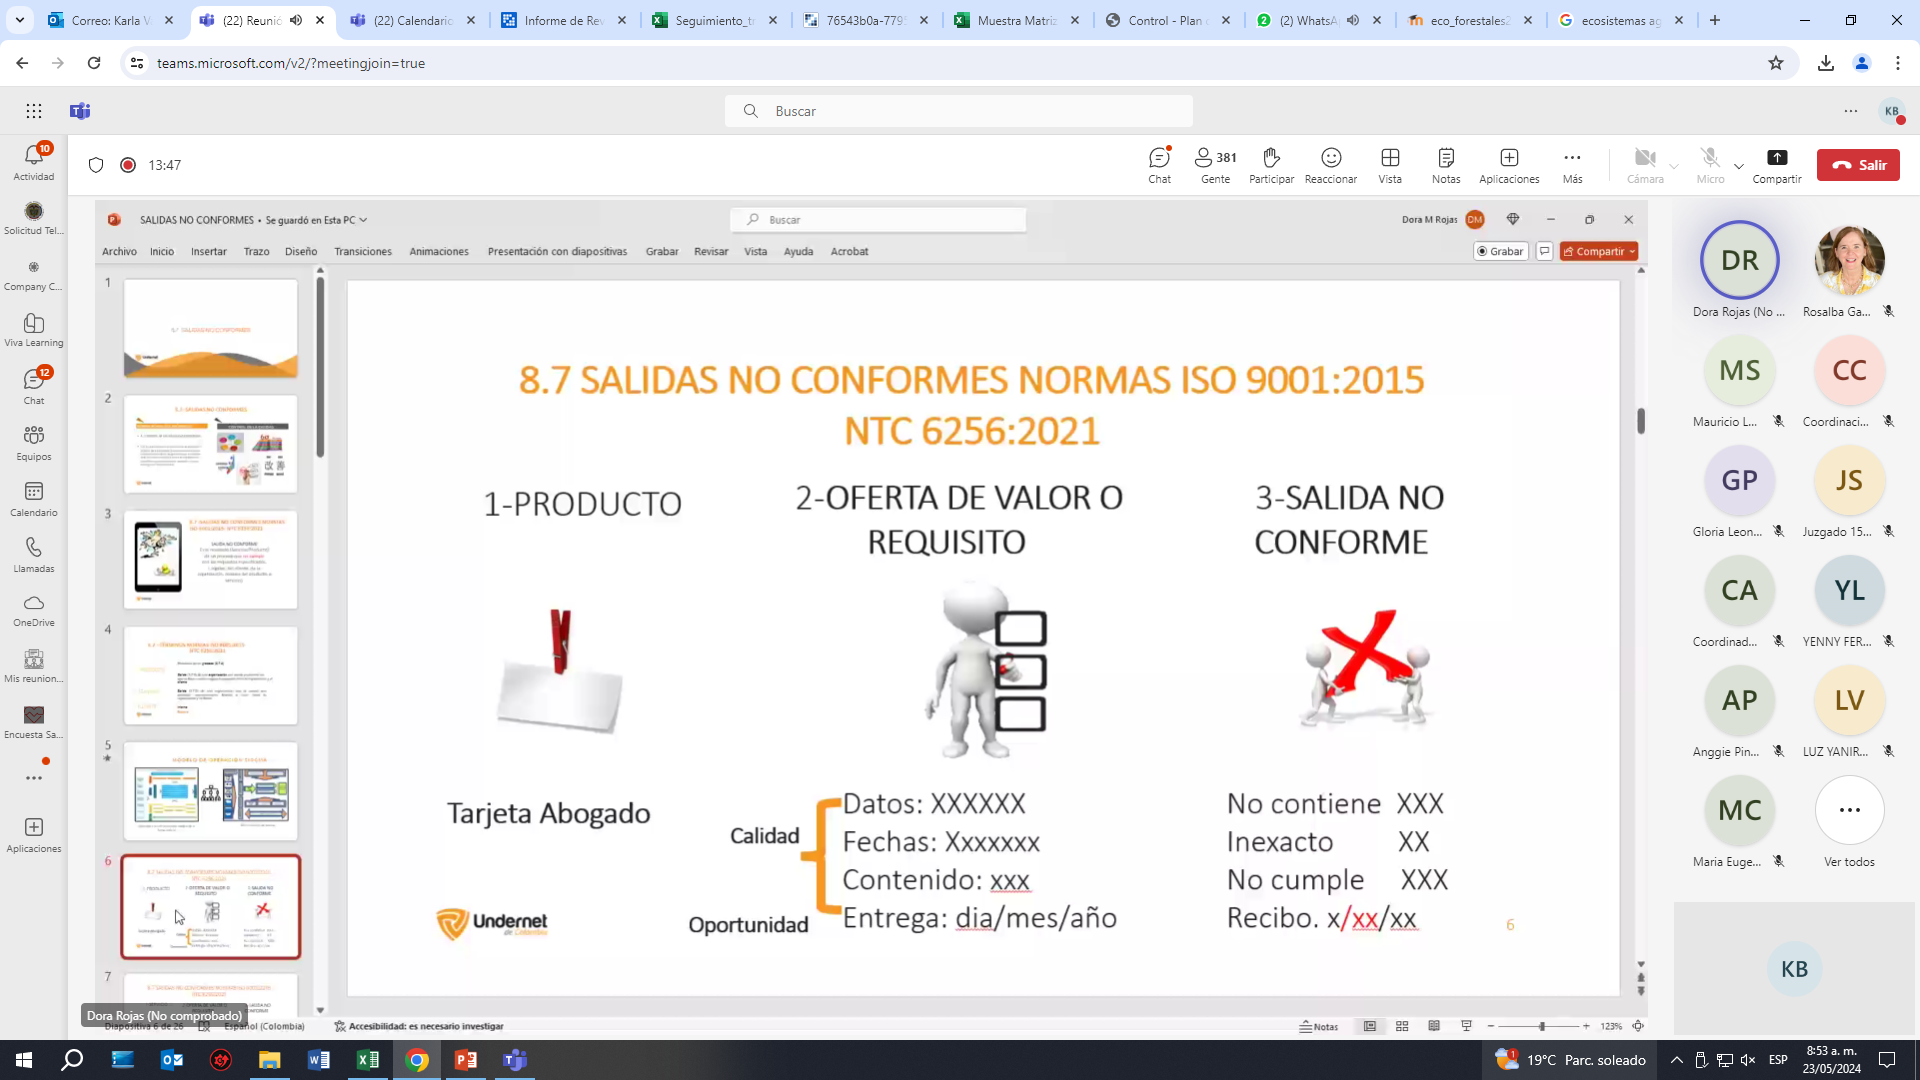Open Viva Learning app
The image size is (1920, 1080).
coord(34,329)
